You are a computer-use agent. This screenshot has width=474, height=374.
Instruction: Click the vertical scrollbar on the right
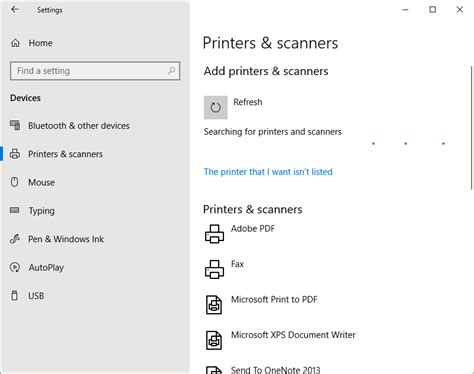coord(472,128)
